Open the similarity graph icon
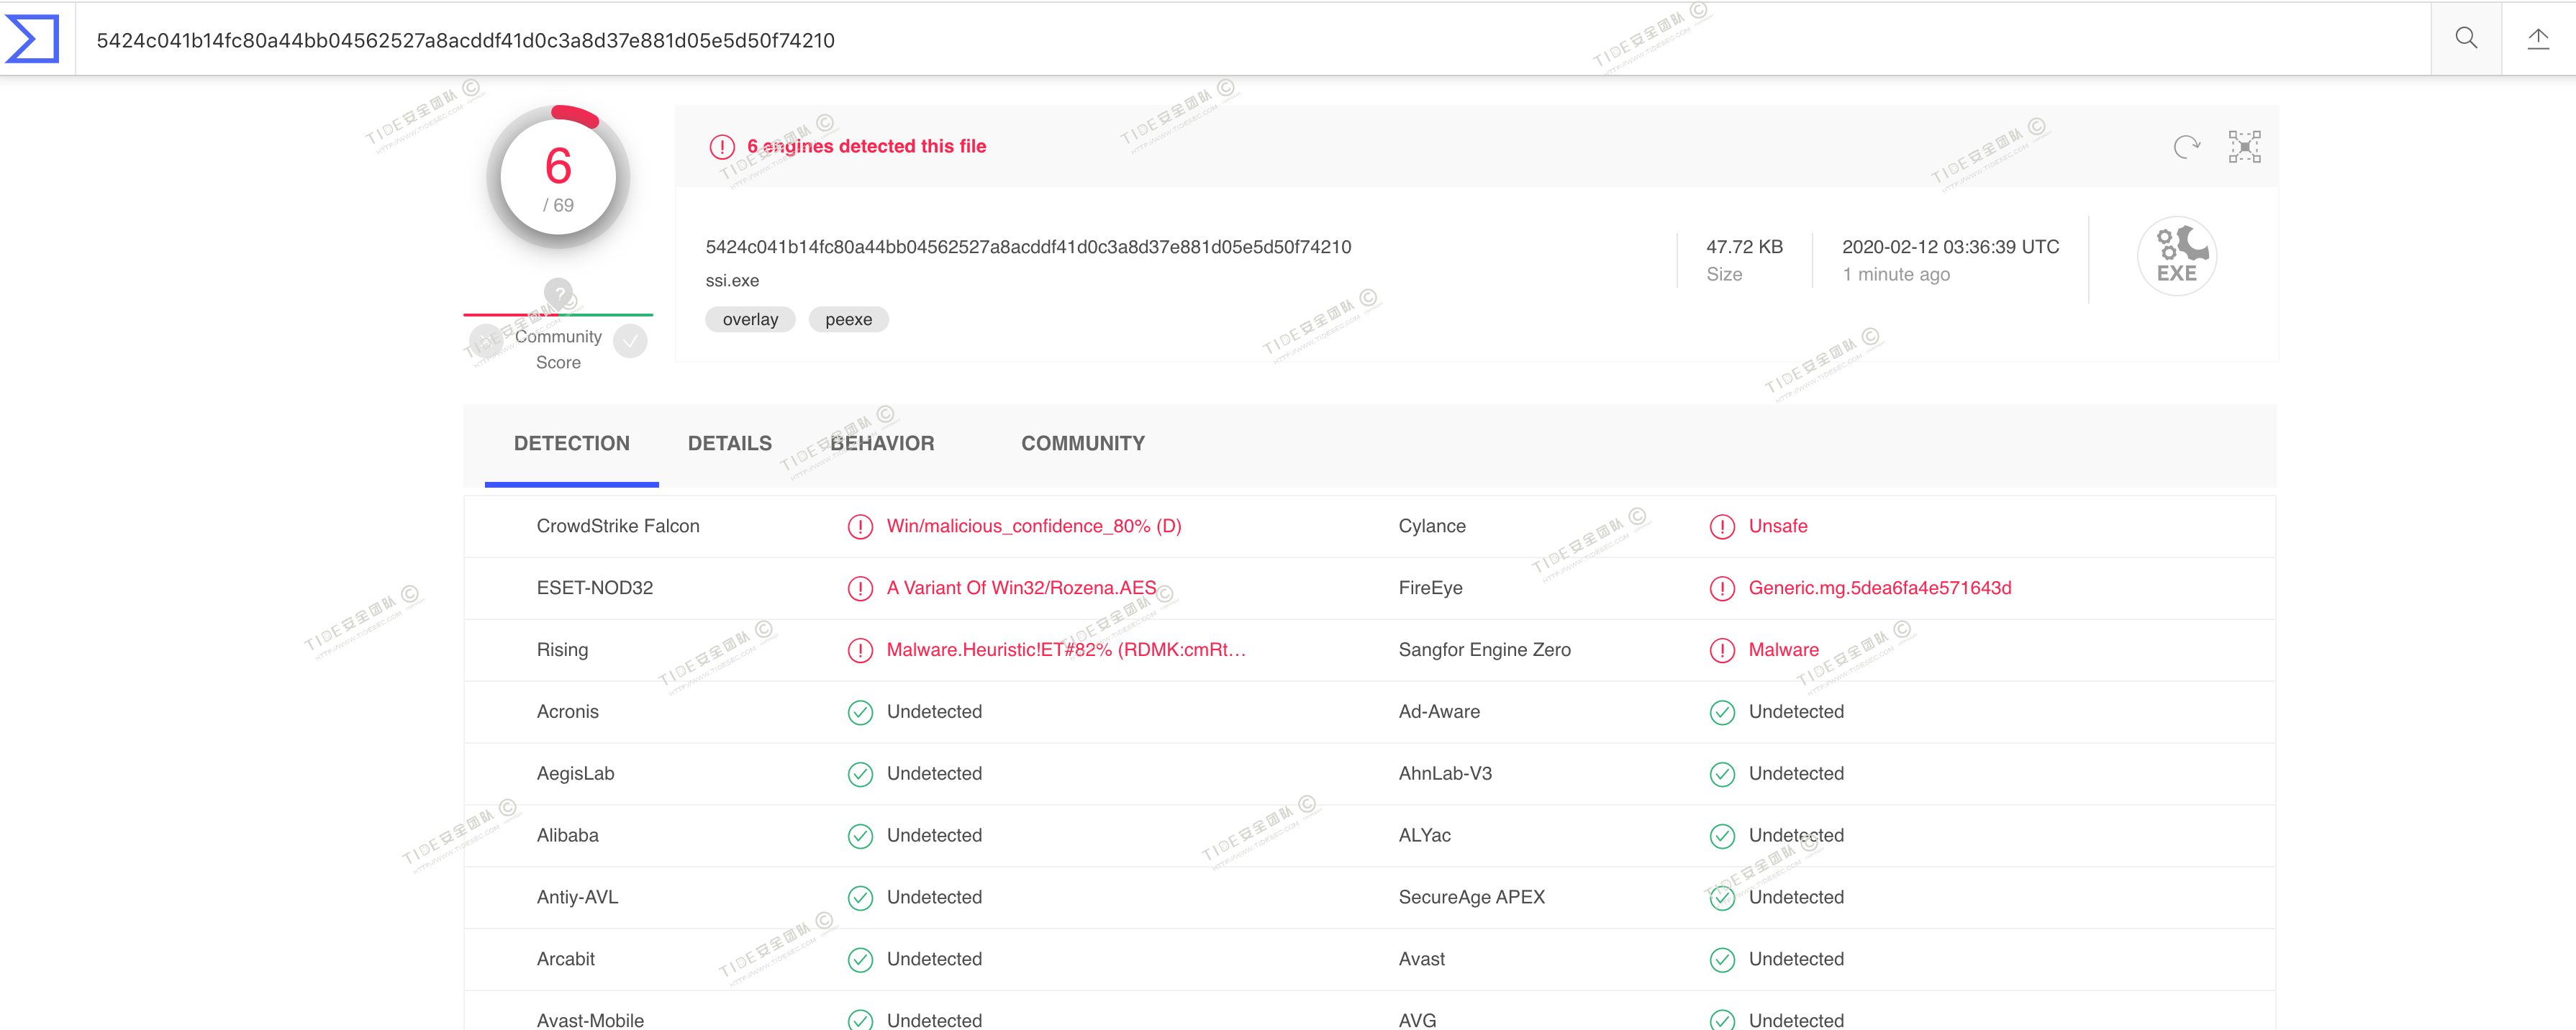The width and height of the screenshot is (2576, 1030). 2244,147
